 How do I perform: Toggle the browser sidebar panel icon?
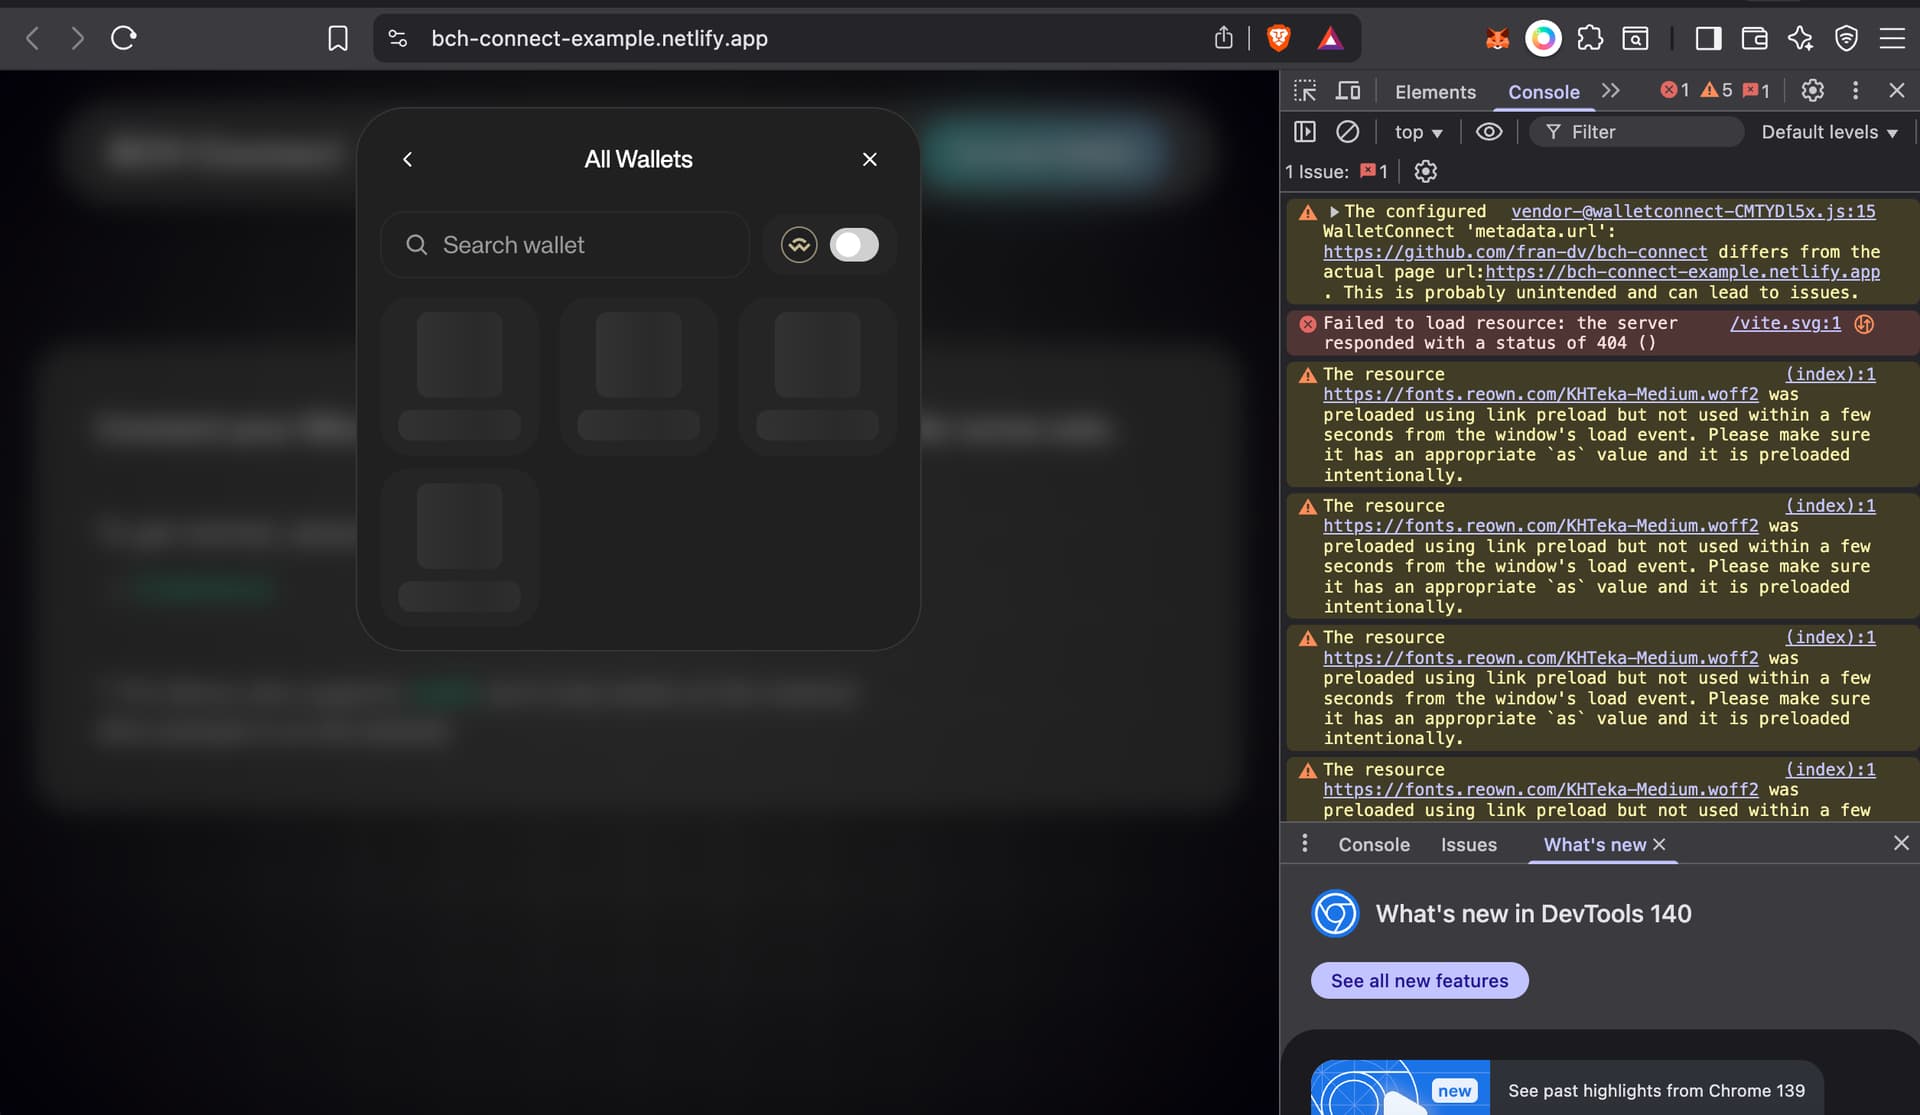click(x=1708, y=38)
